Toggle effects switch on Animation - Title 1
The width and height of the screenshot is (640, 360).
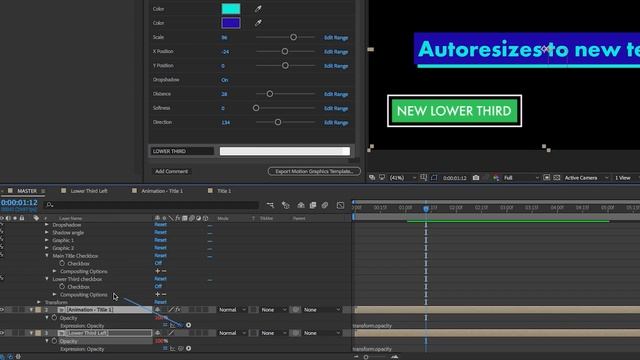pyautogui.click(x=178, y=310)
